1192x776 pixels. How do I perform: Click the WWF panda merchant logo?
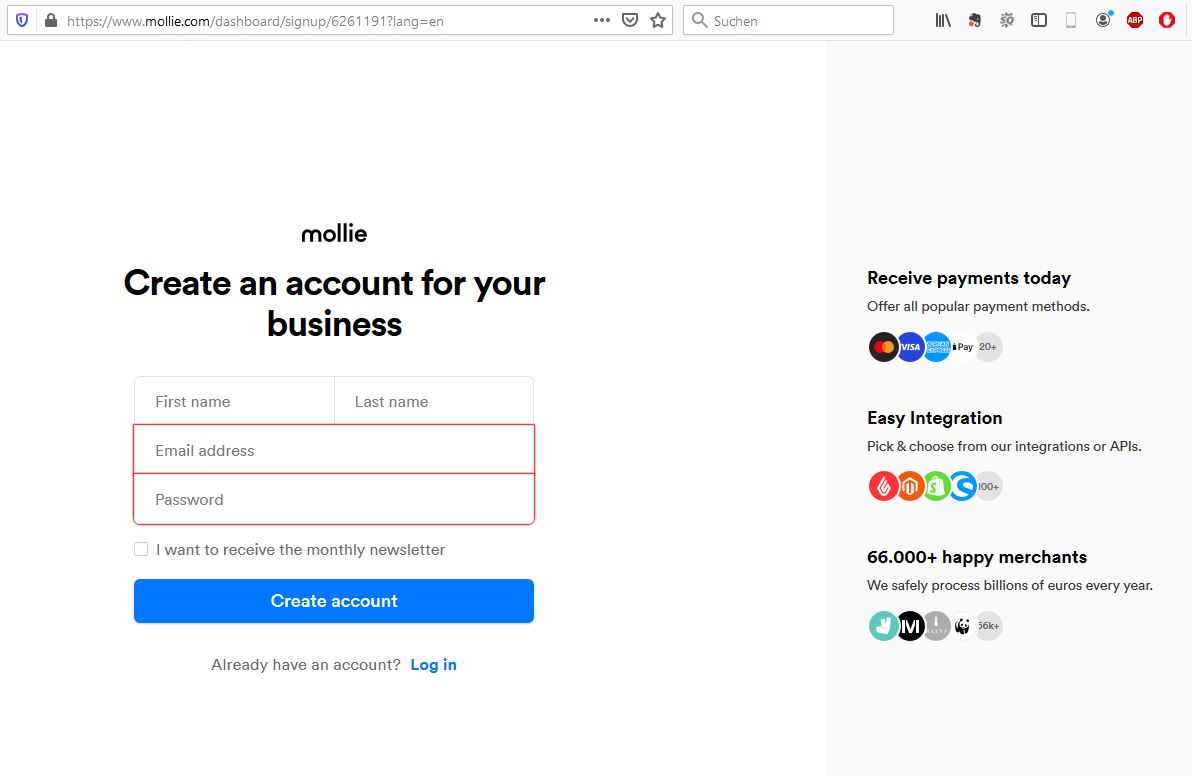pyautogui.click(x=962, y=626)
